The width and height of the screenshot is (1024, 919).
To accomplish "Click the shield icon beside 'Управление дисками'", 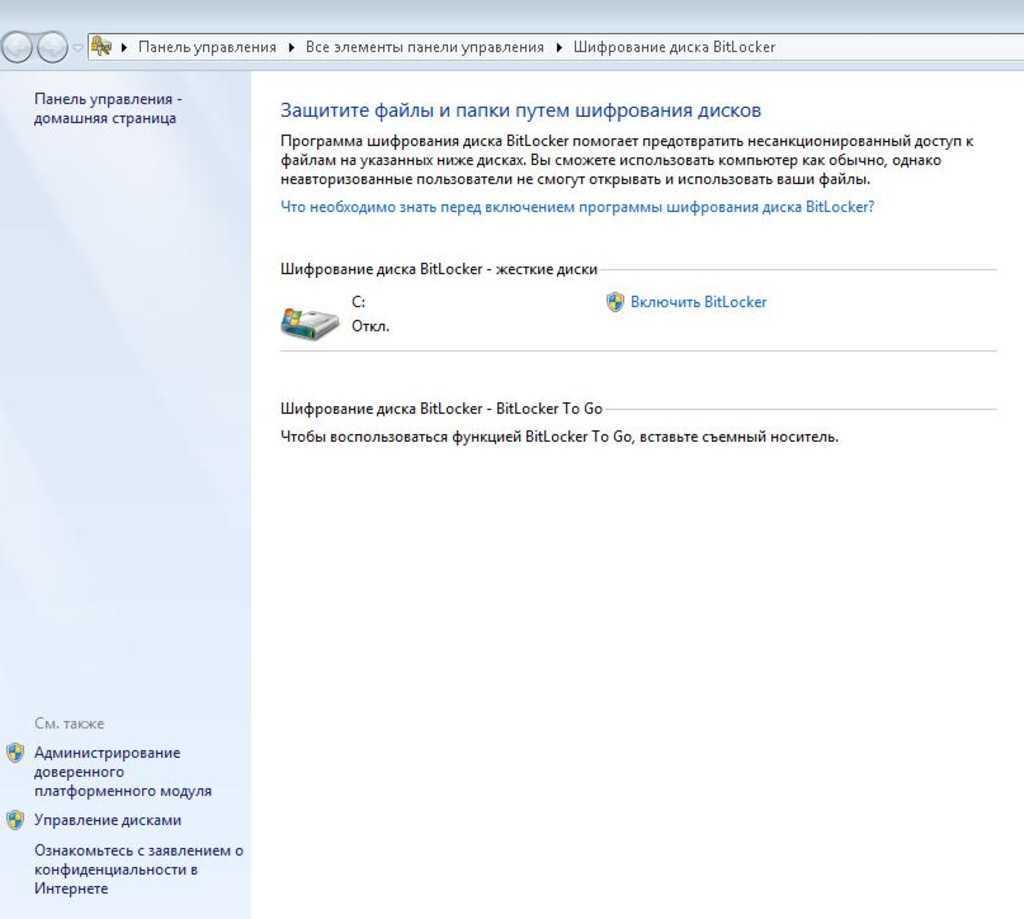I will click(15, 820).
